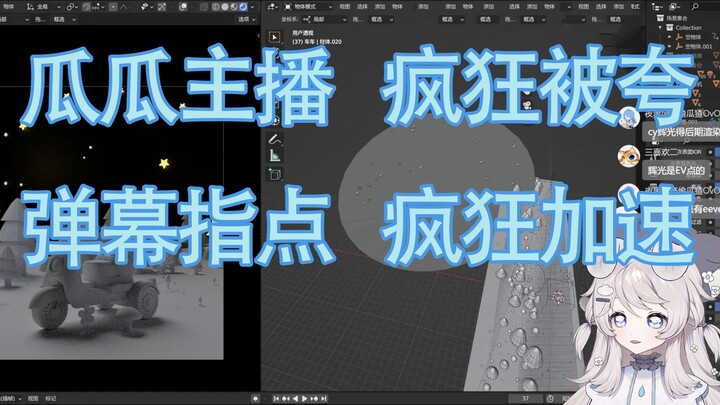
Task: Click the pivot point link icon
Action: (x=72, y=7)
